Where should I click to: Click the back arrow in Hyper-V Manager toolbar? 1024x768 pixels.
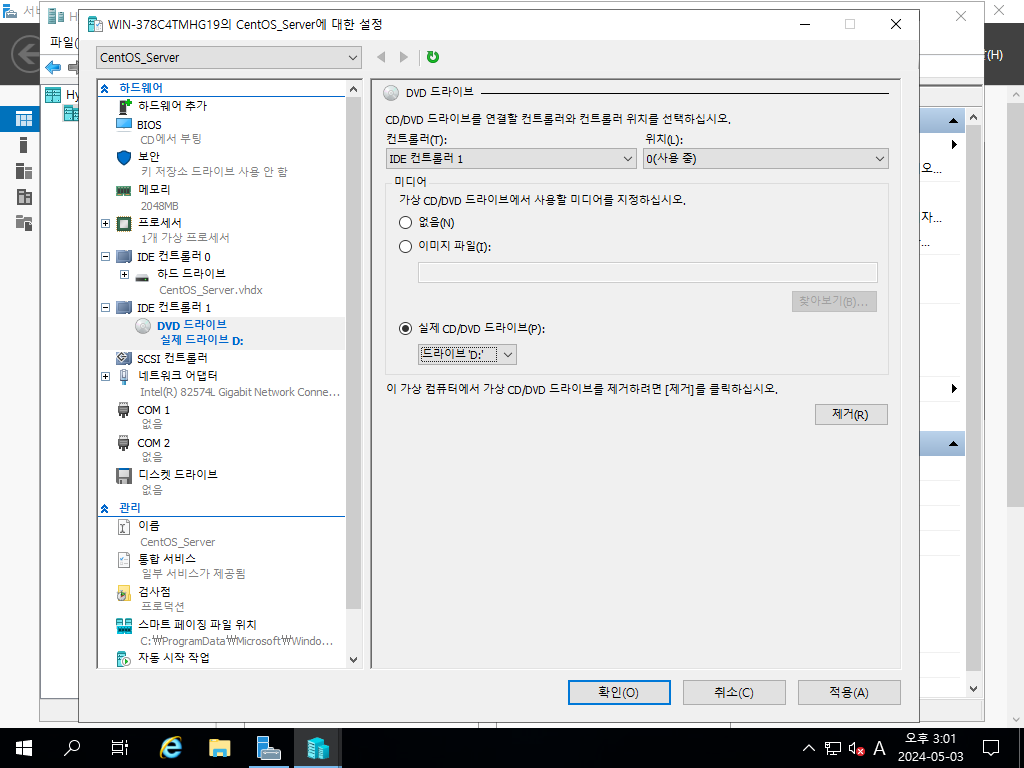click(53, 67)
